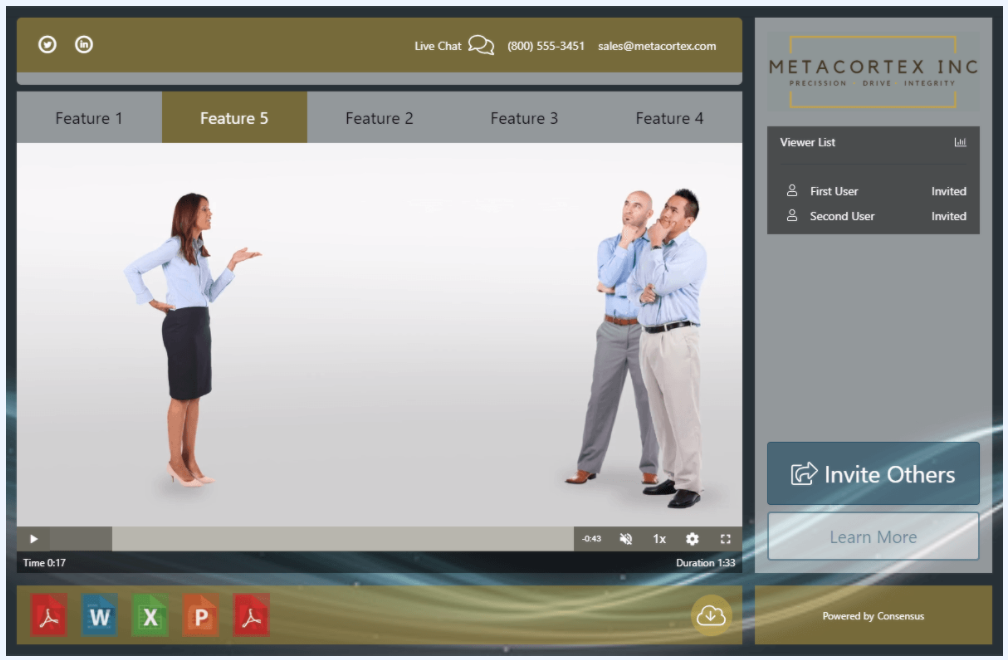Show the Feature 4 tab
The image size is (1008, 660).
(669, 118)
